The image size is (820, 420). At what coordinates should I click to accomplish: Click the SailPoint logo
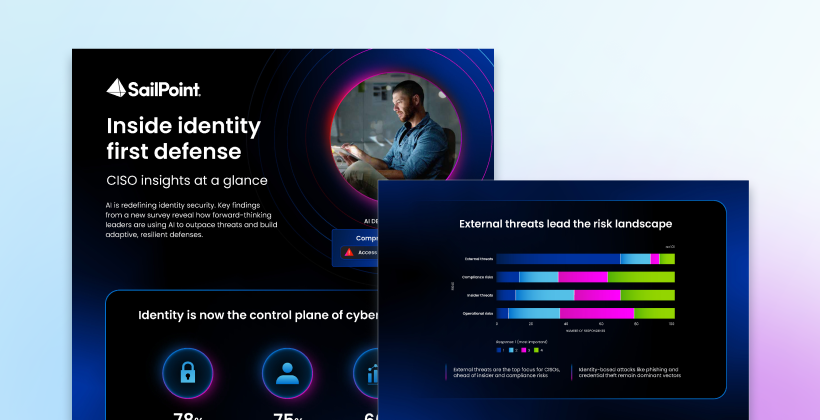pos(153,88)
